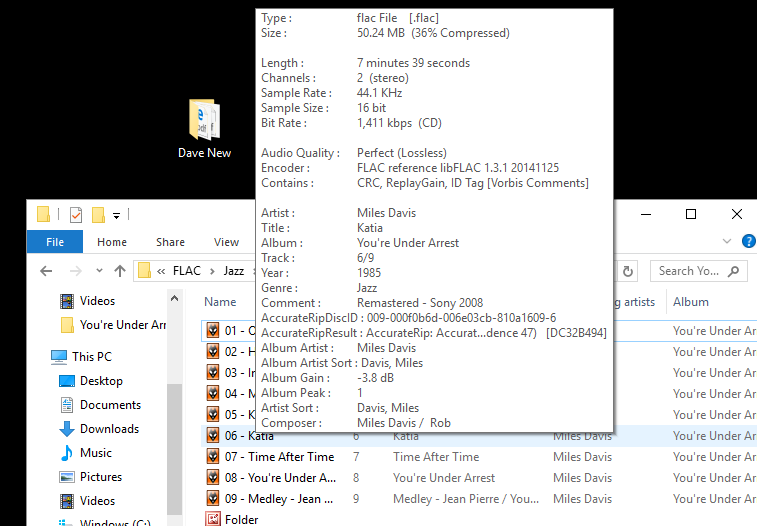Navigate up one folder level with Up arrow
Screen dimensions: 757x526
pyautogui.click(x=120, y=271)
